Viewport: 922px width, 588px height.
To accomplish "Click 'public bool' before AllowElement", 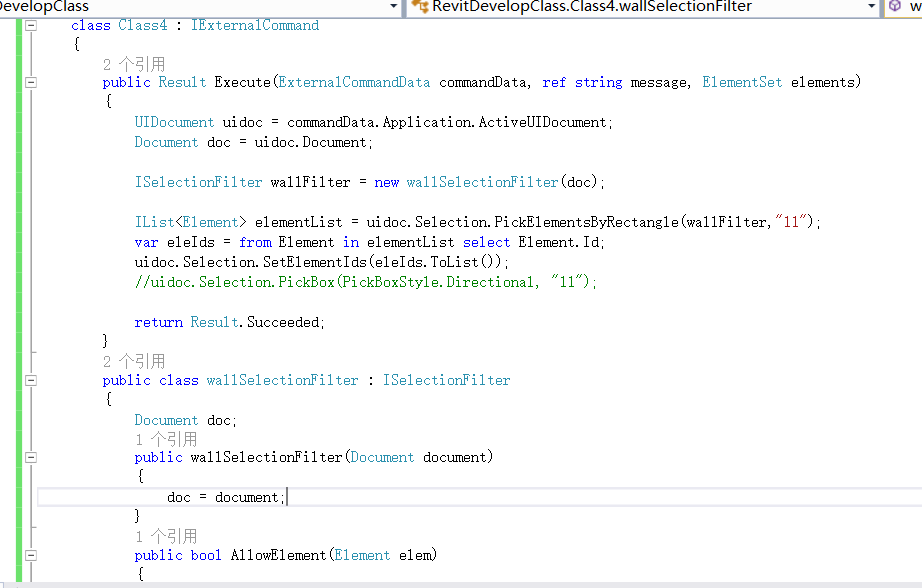I will tap(178, 555).
